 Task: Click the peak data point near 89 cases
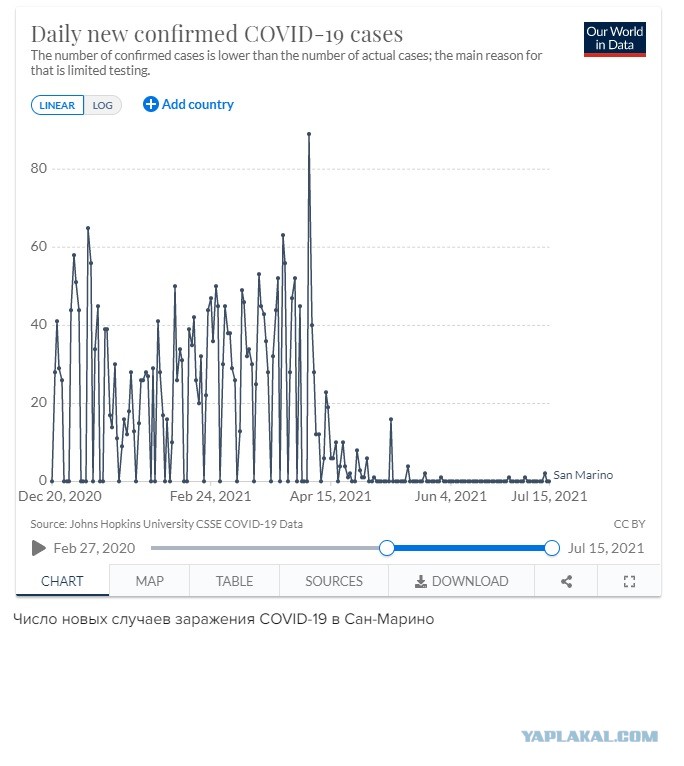(309, 134)
